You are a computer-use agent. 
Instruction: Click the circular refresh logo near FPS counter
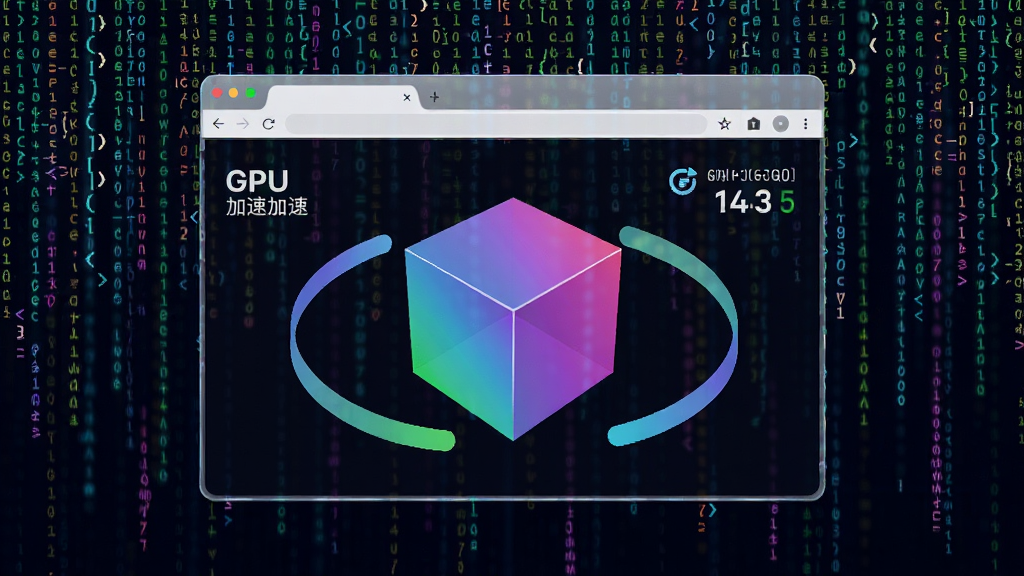tap(683, 181)
